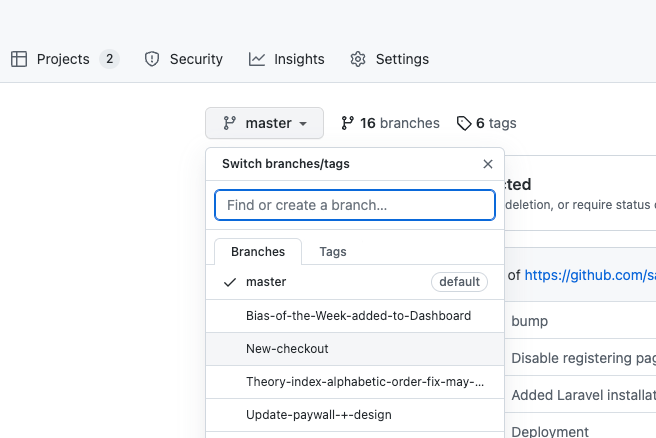The width and height of the screenshot is (656, 438).
Task: Open the https://github.com link
Action: 590,275
